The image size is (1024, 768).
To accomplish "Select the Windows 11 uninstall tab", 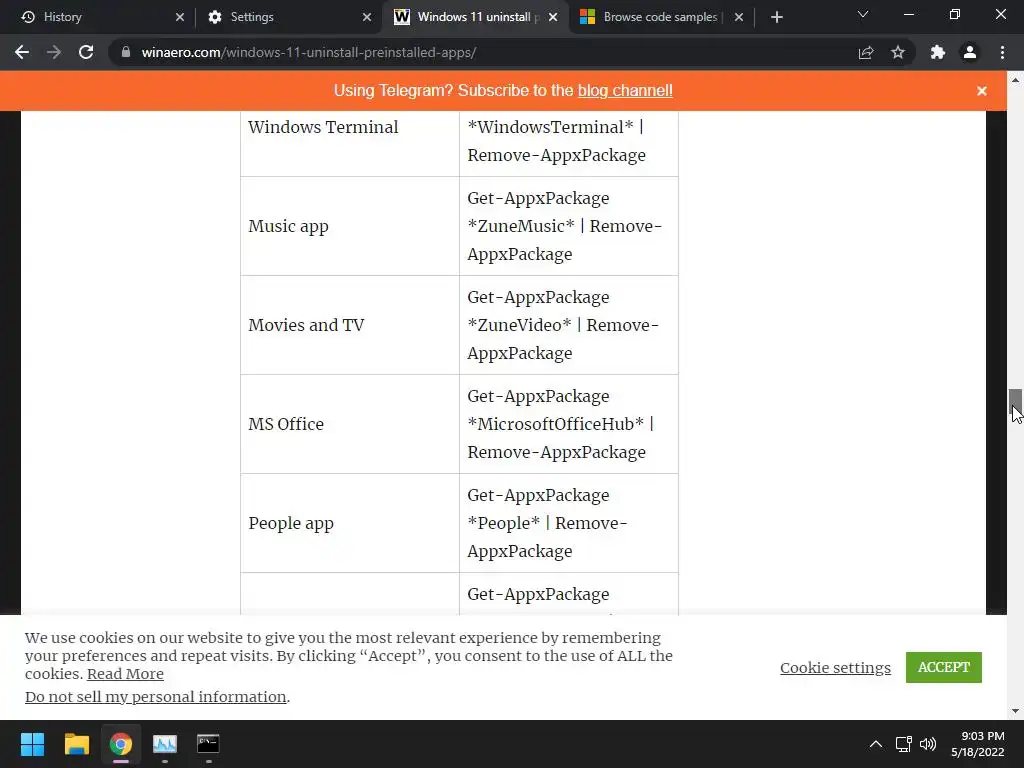I will [x=474, y=17].
